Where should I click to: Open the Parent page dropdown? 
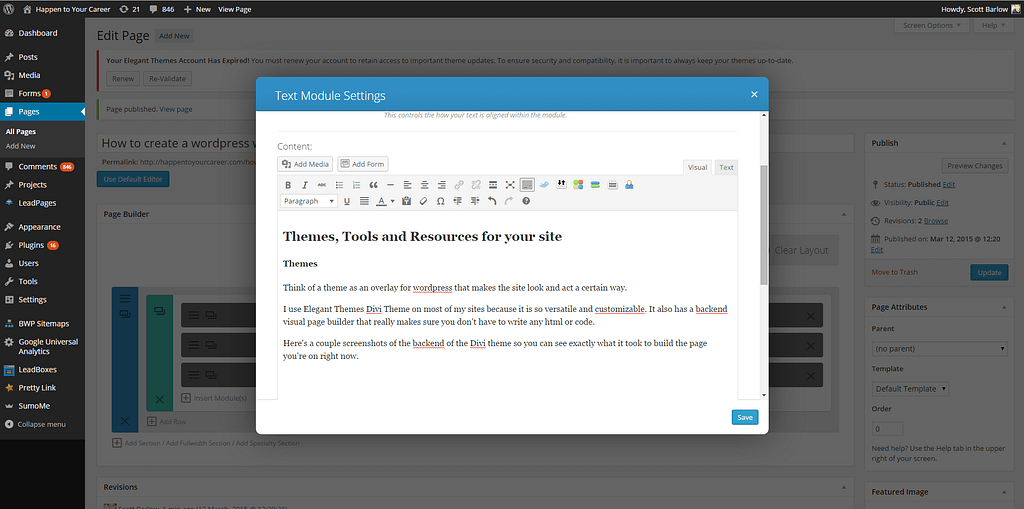pyautogui.click(x=940, y=348)
